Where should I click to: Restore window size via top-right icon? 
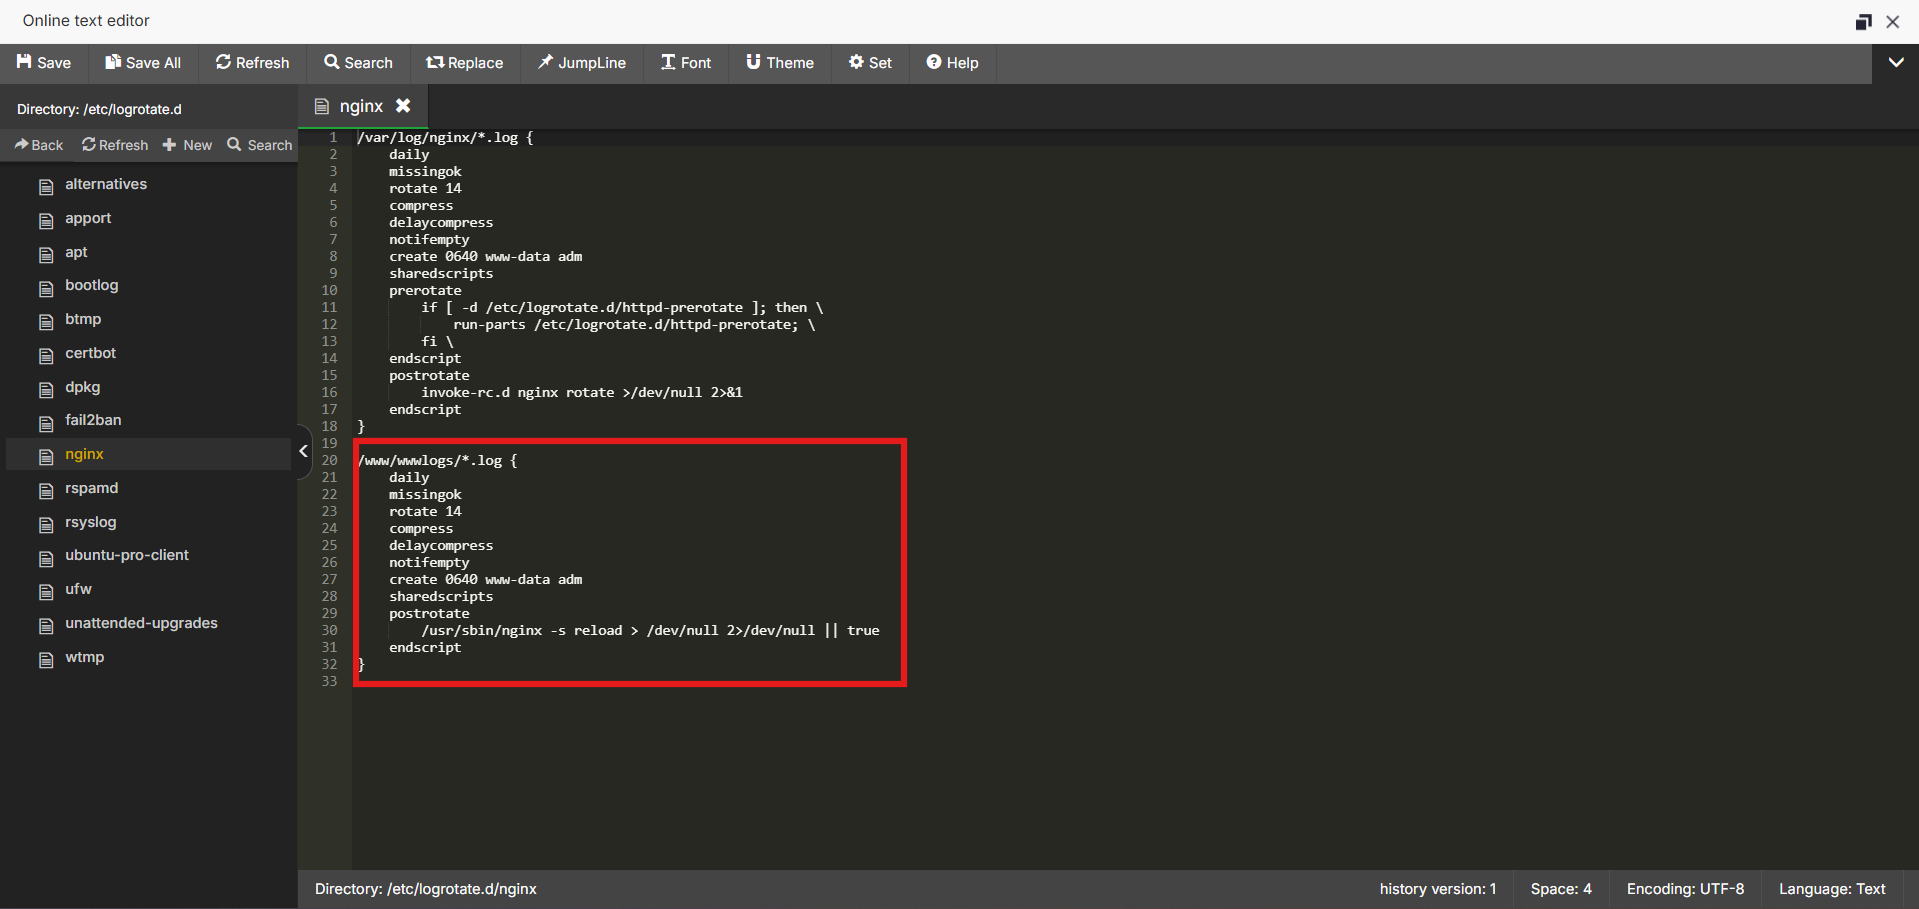click(x=1864, y=21)
